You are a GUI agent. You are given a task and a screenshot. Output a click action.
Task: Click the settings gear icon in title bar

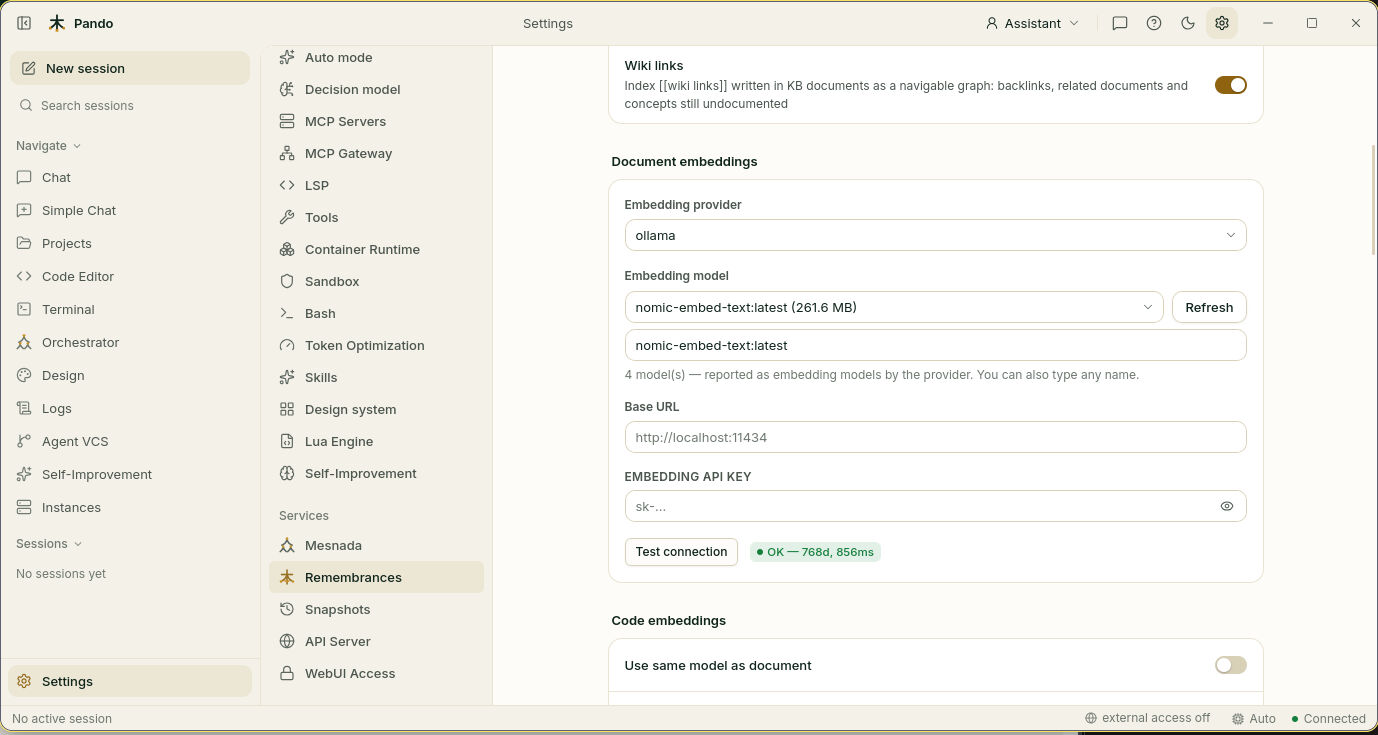(1222, 23)
